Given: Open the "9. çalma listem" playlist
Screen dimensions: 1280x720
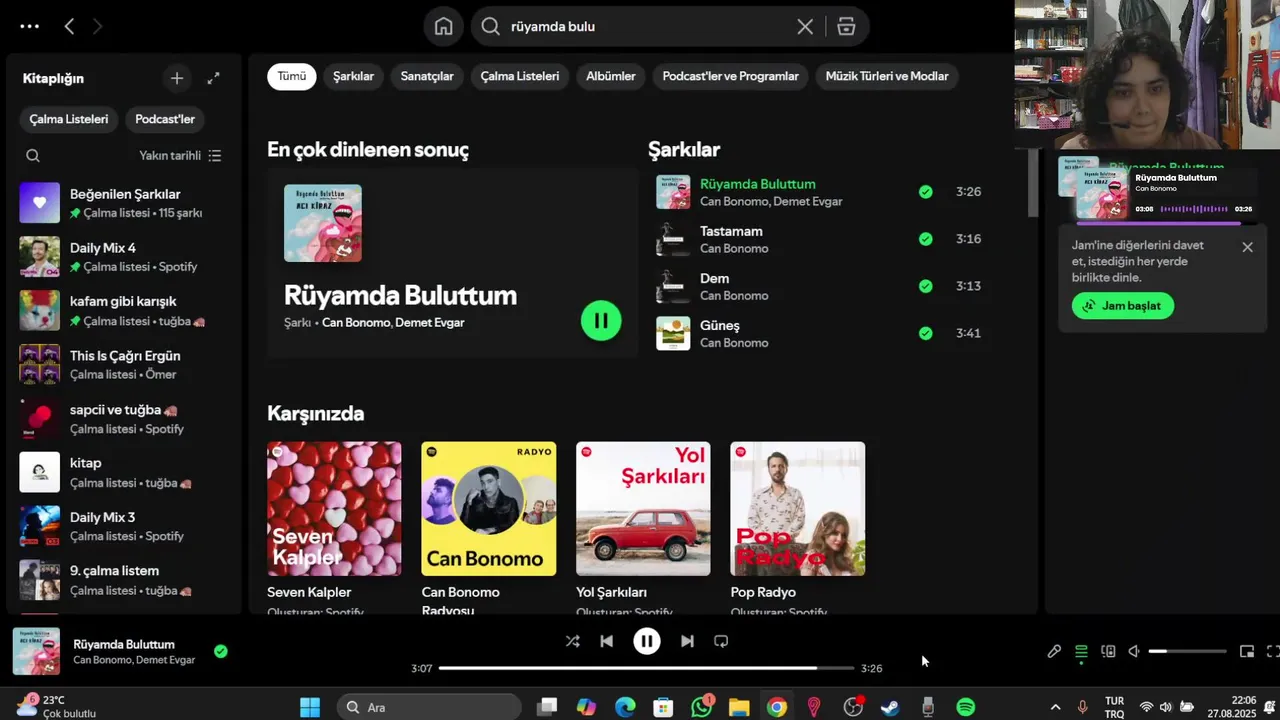Looking at the screenshot, I should click(125, 580).
